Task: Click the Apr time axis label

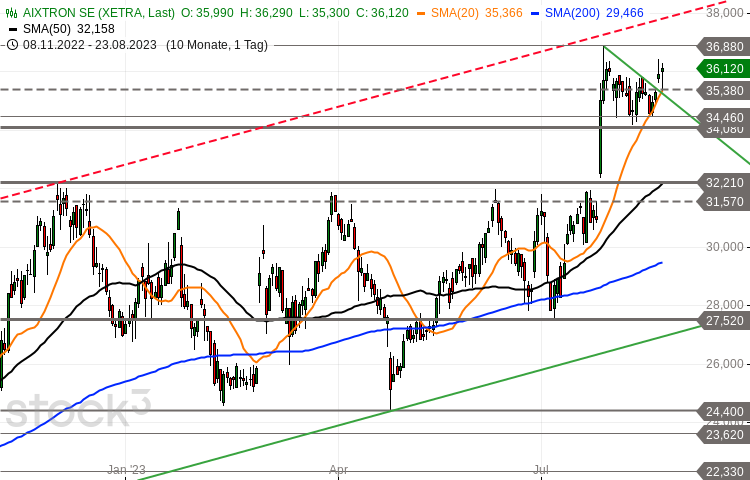Action: (339, 469)
